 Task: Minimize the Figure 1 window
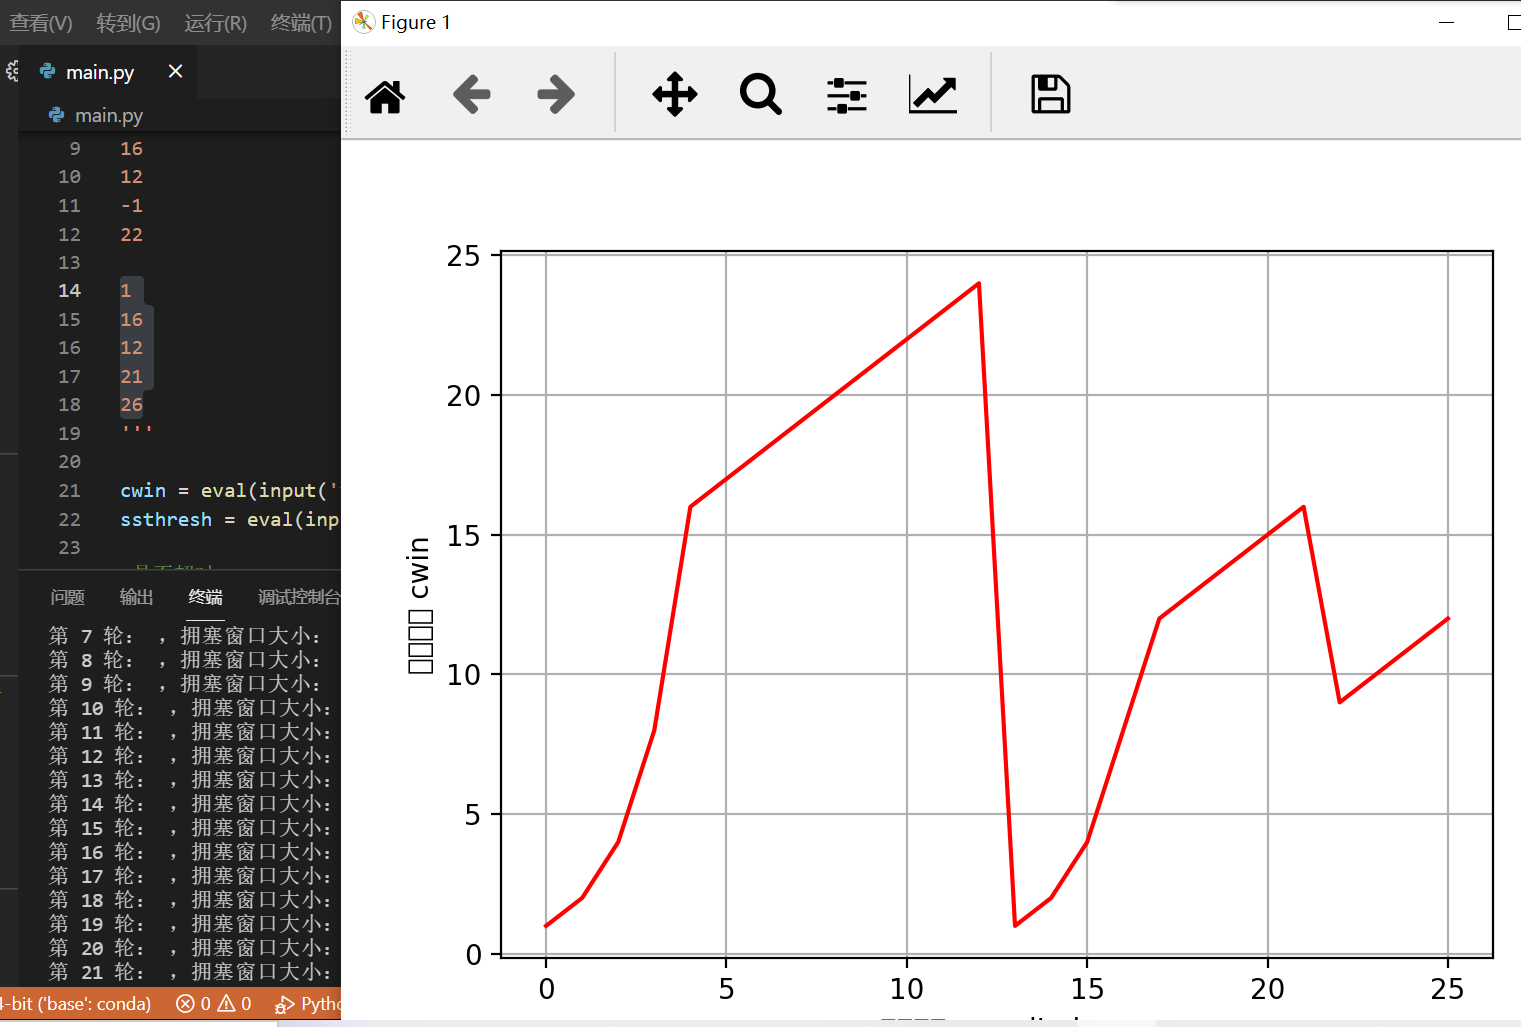pyautogui.click(x=1446, y=22)
